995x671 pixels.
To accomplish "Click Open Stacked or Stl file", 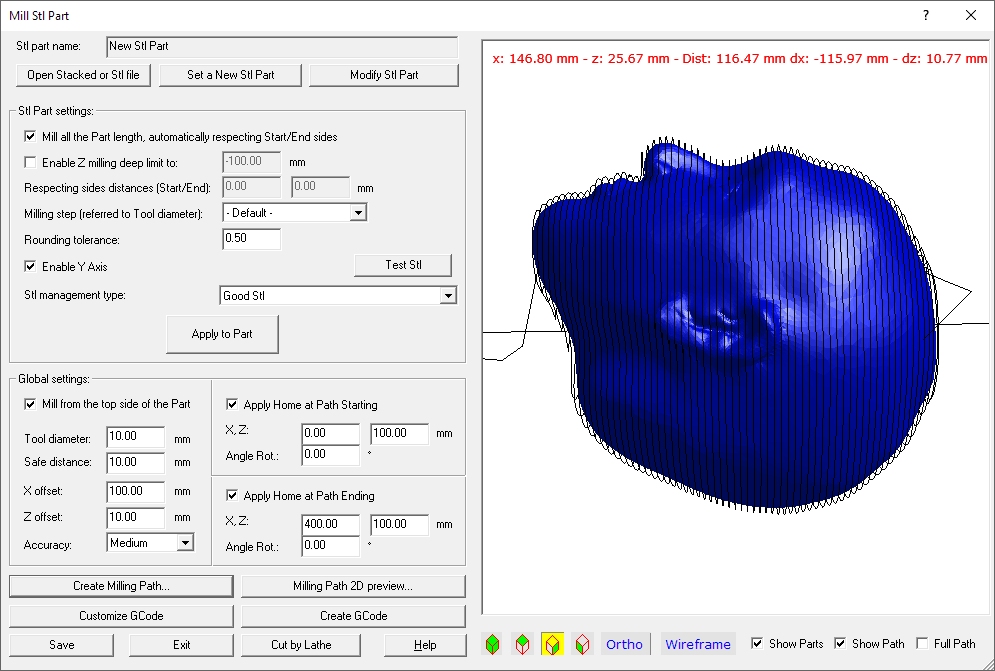I will click(83, 75).
